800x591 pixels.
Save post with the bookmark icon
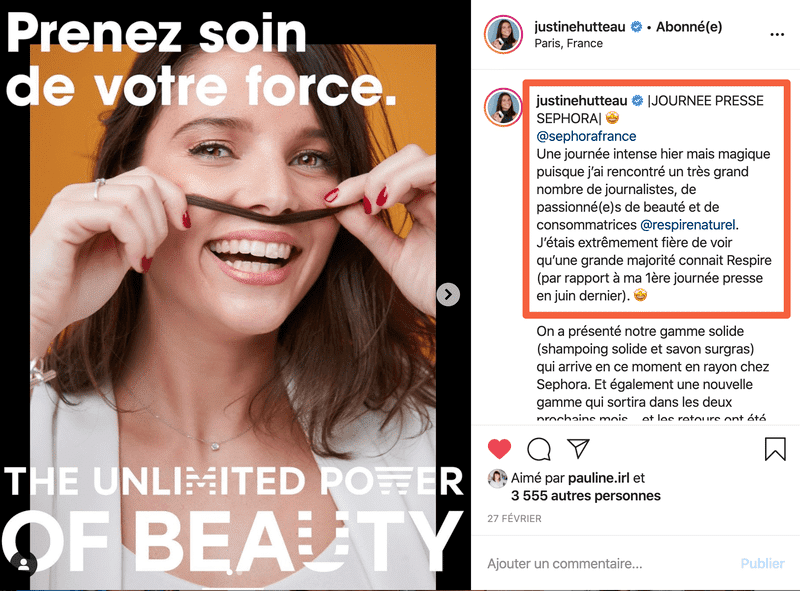click(x=775, y=449)
